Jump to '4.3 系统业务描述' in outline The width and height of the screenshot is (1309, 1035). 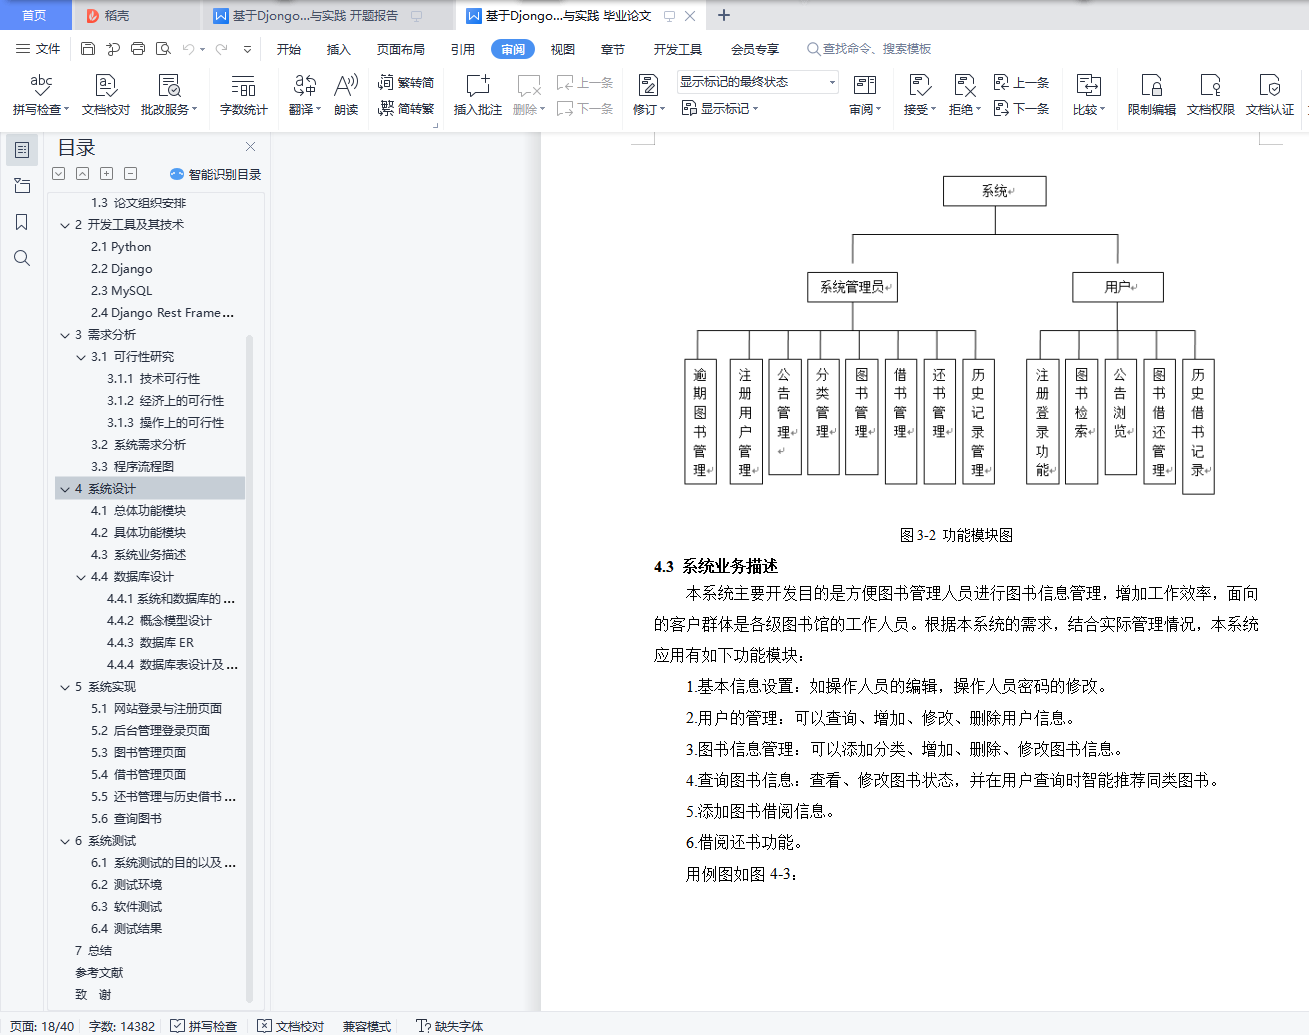tap(138, 555)
